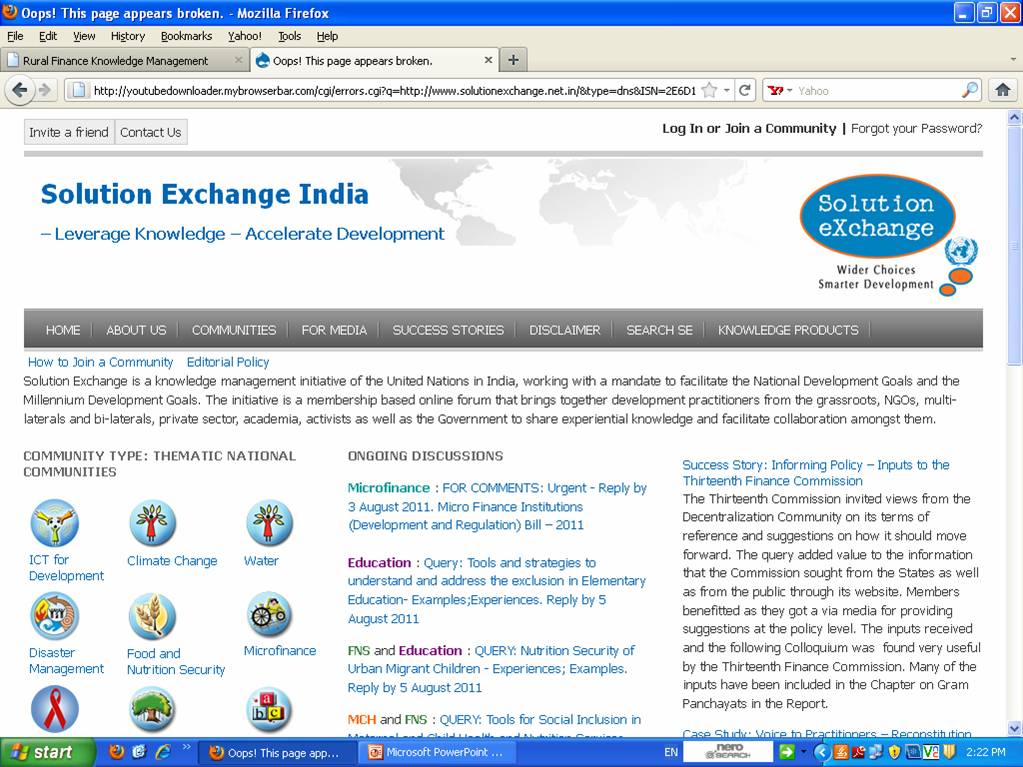Click the search magnifier in Yahoo box
Viewport: 1023px width, 767px height.
[970, 91]
